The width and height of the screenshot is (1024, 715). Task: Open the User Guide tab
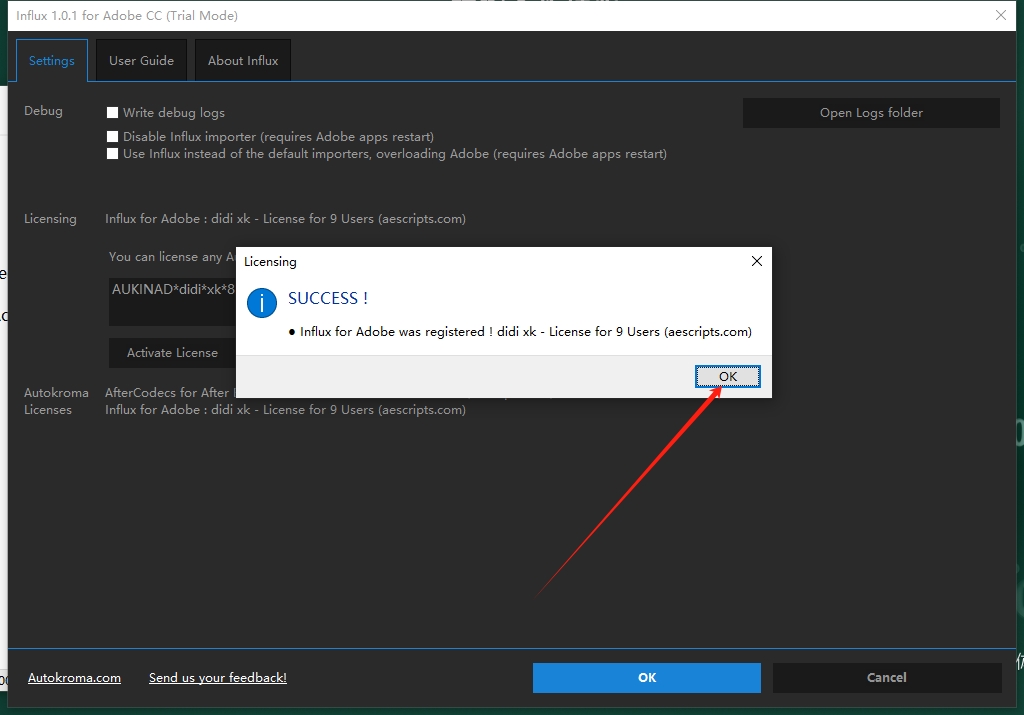(x=141, y=61)
